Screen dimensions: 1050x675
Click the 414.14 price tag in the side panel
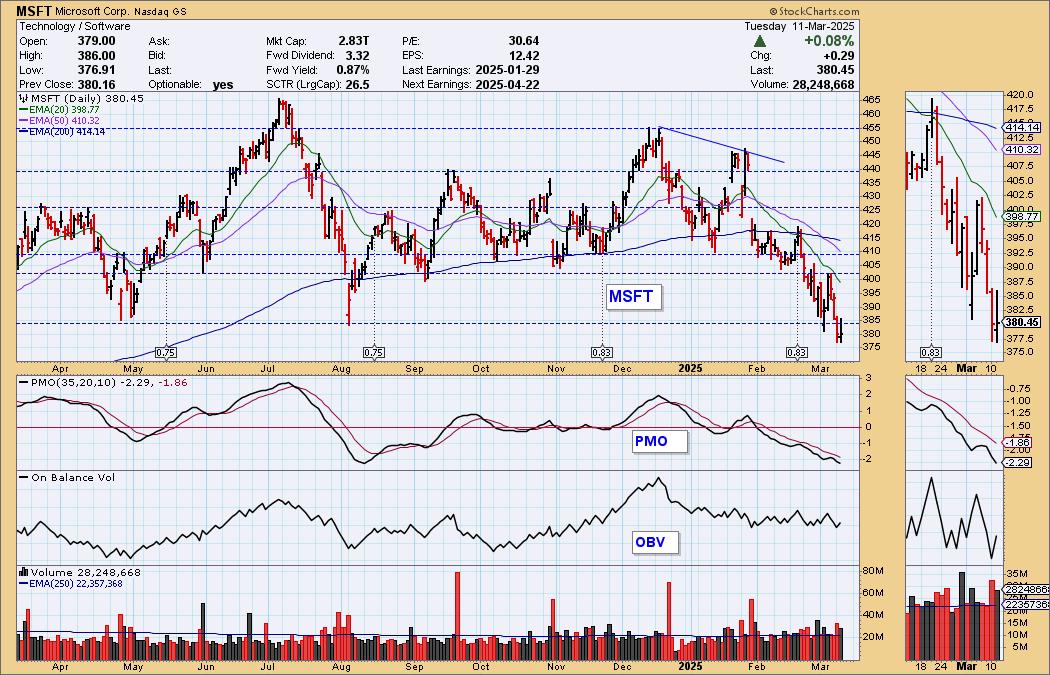tap(1023, 127)
